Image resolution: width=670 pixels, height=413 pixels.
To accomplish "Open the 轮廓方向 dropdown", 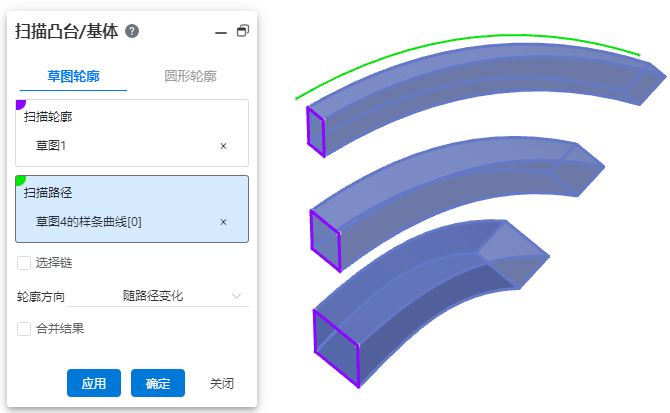I will coord(158,296).
